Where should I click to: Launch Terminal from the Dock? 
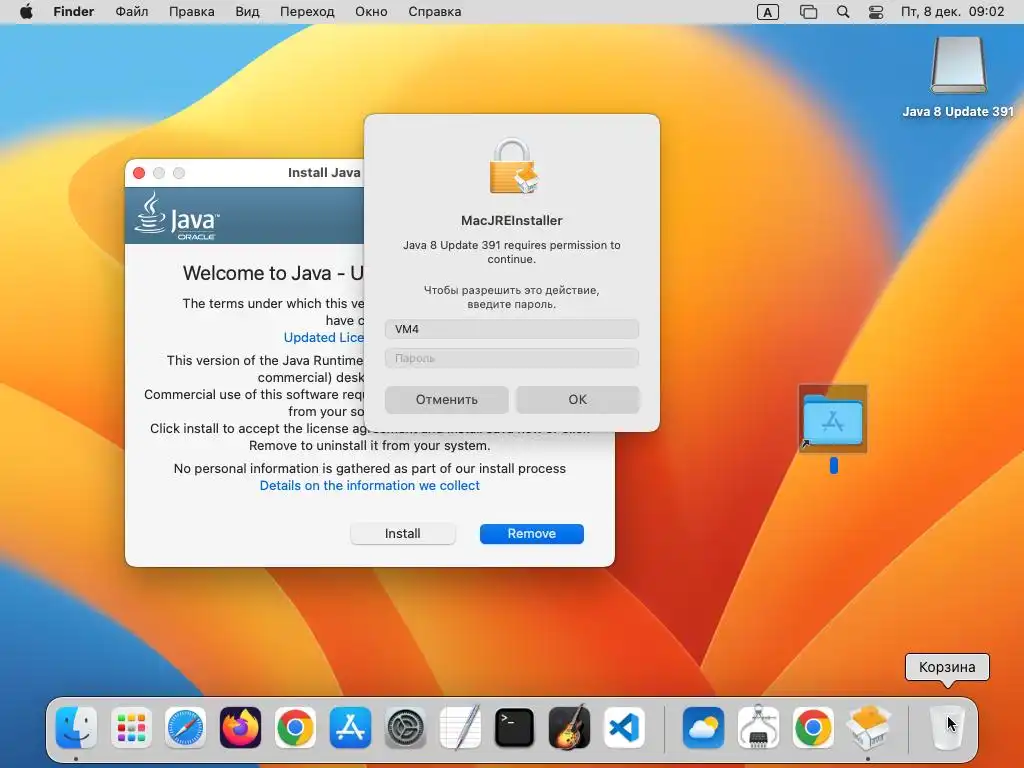tap(514, 727)
